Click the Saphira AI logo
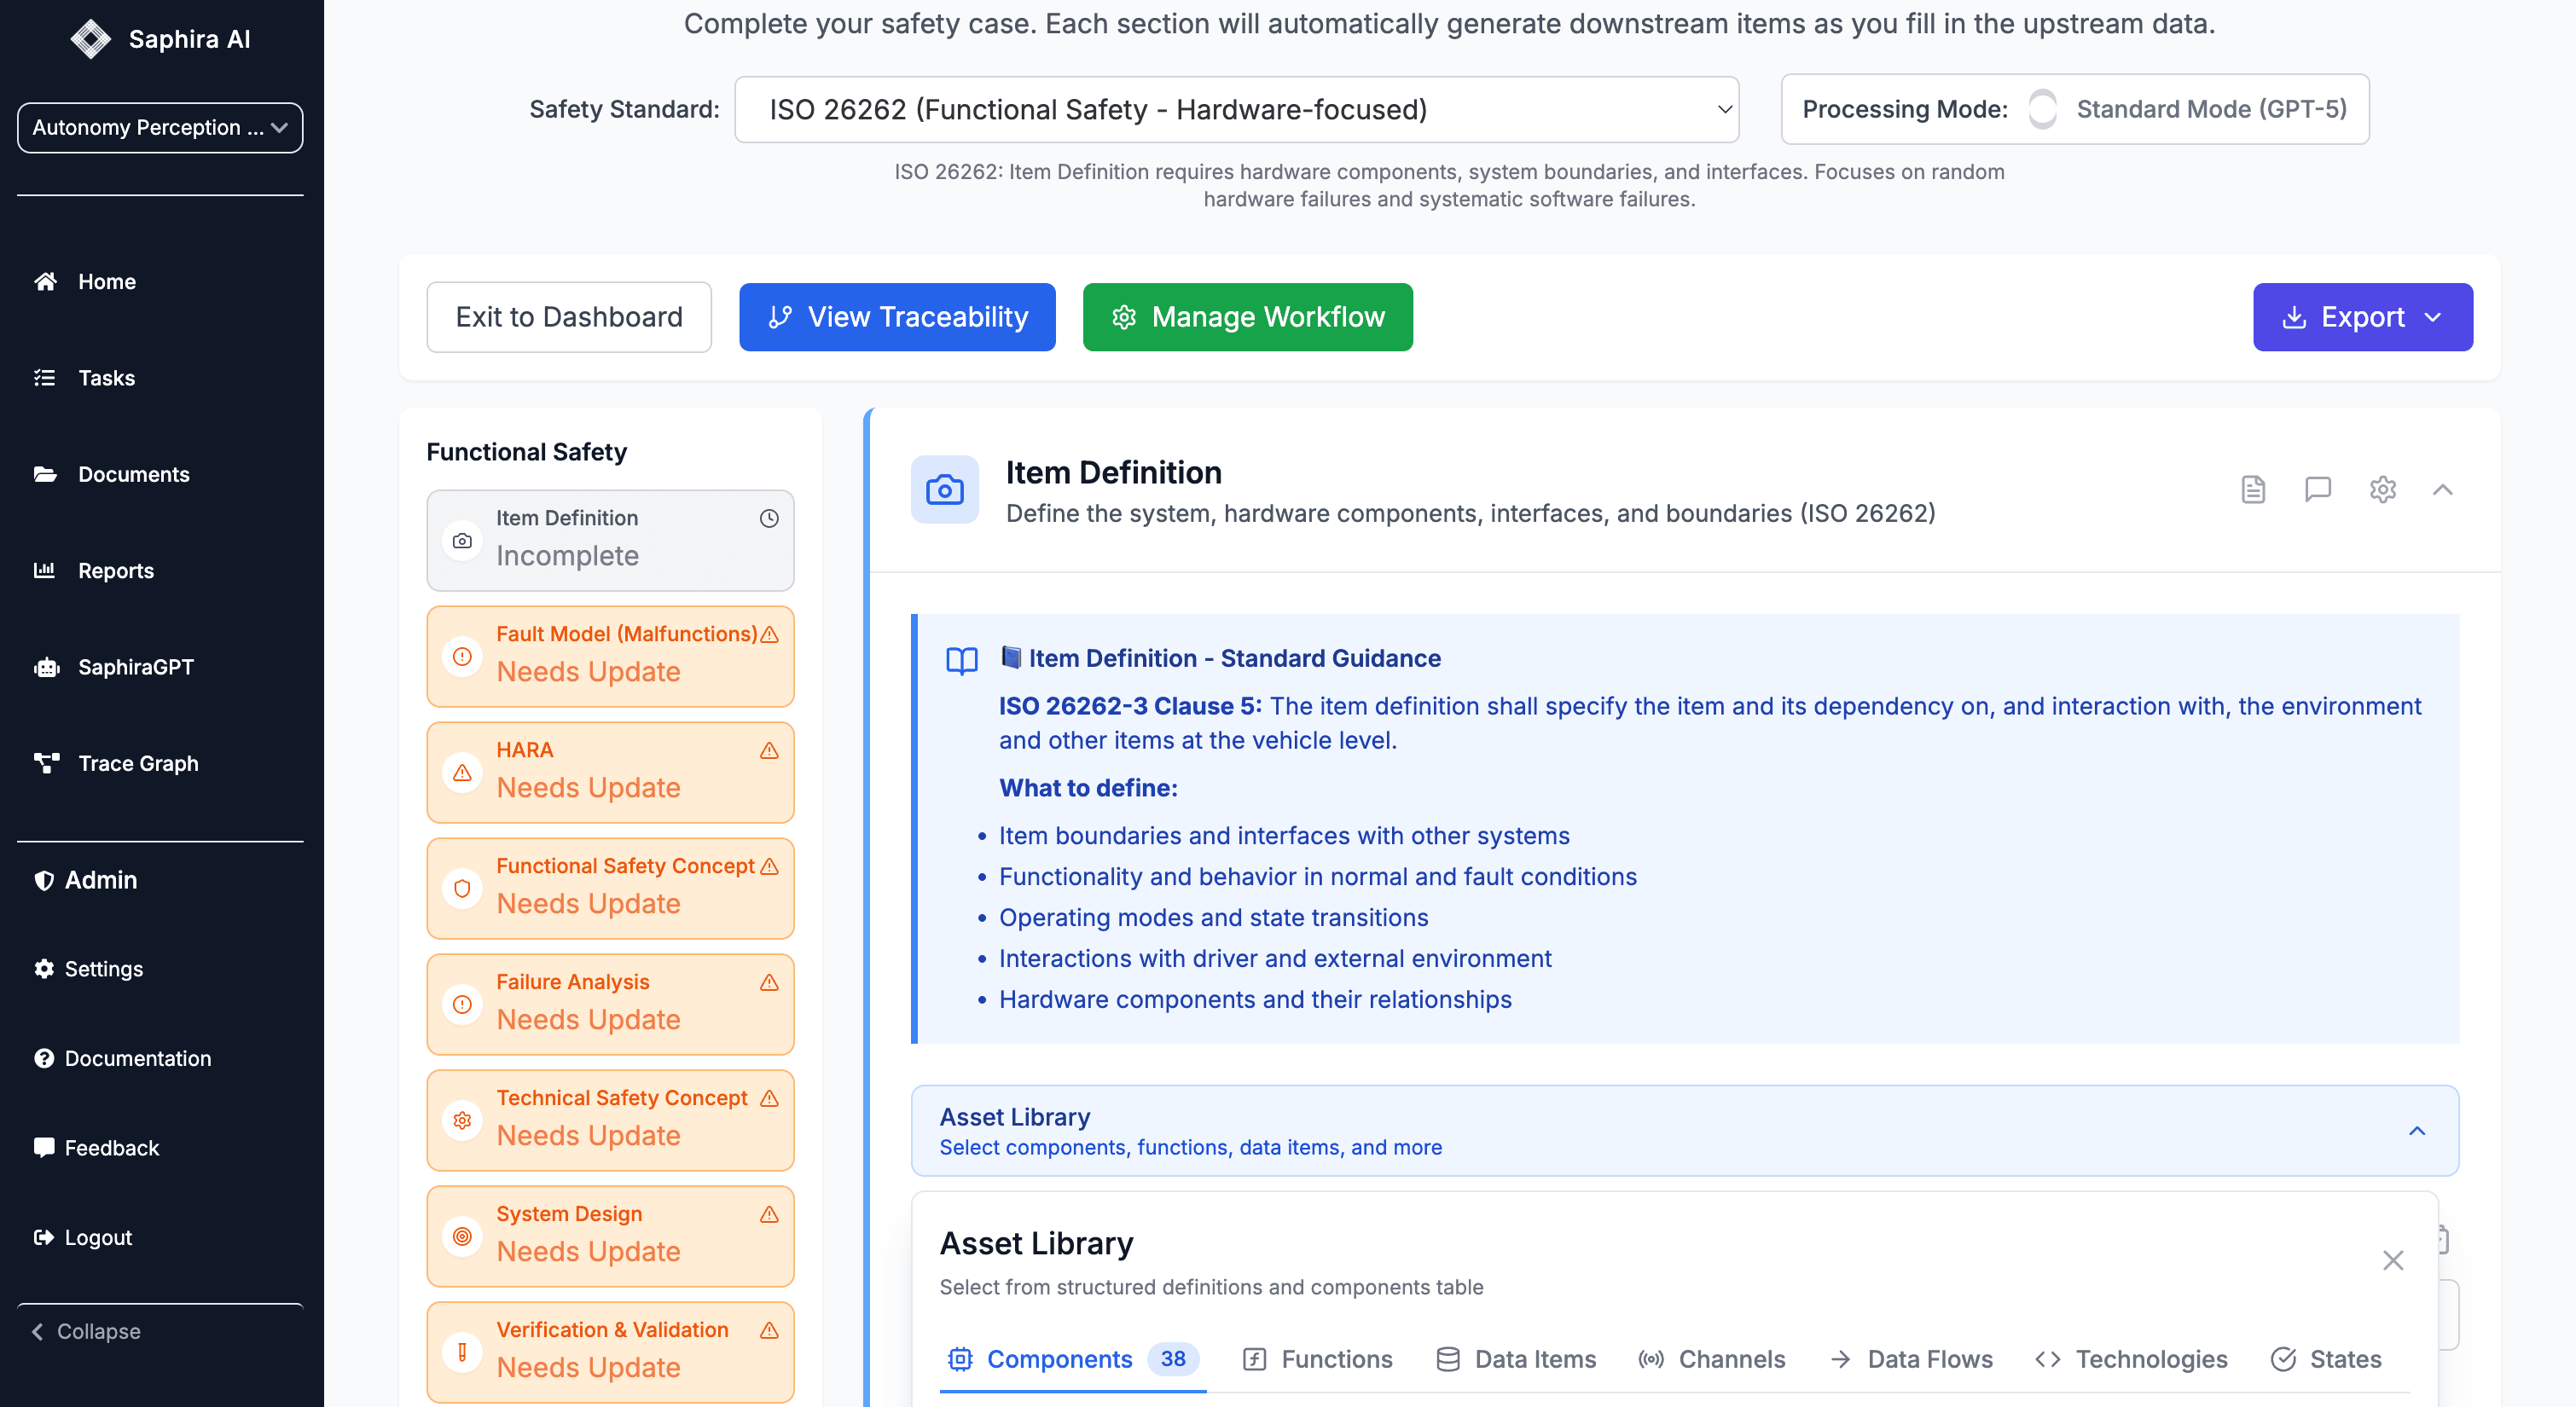This screenshot has height=1407, width=2576. click(90, 39)
